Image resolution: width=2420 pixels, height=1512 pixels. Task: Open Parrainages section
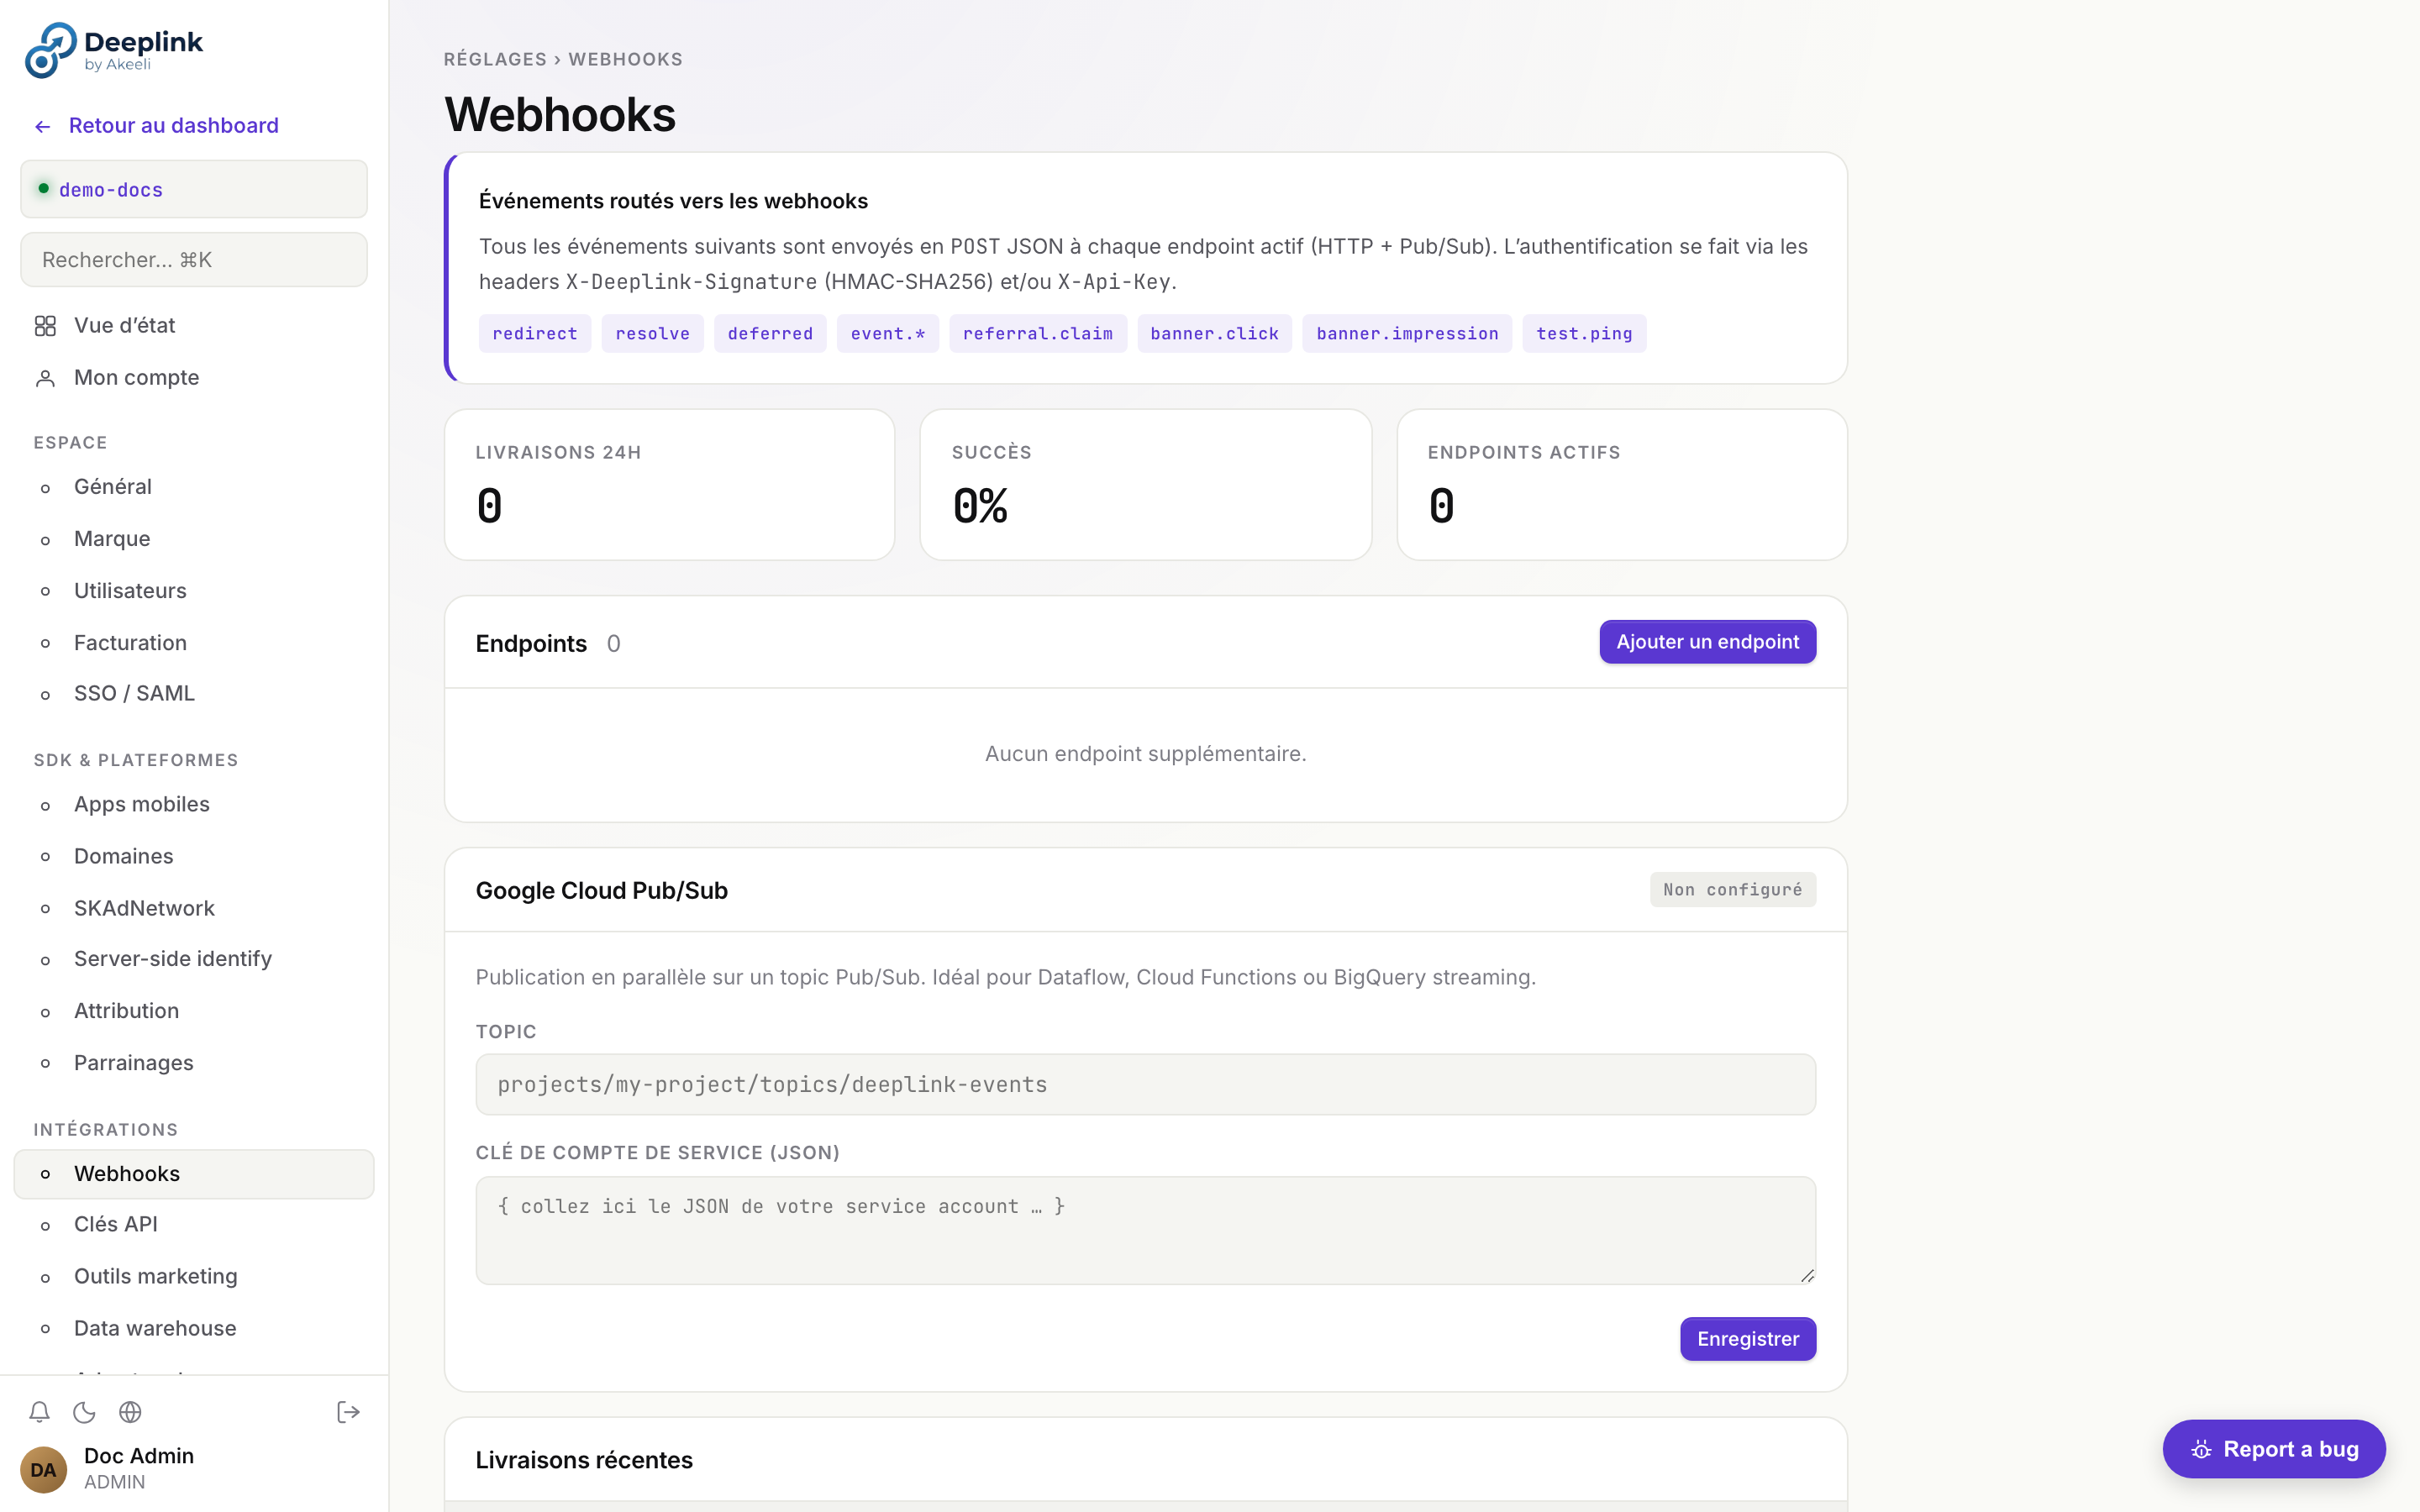[194, 1063]
